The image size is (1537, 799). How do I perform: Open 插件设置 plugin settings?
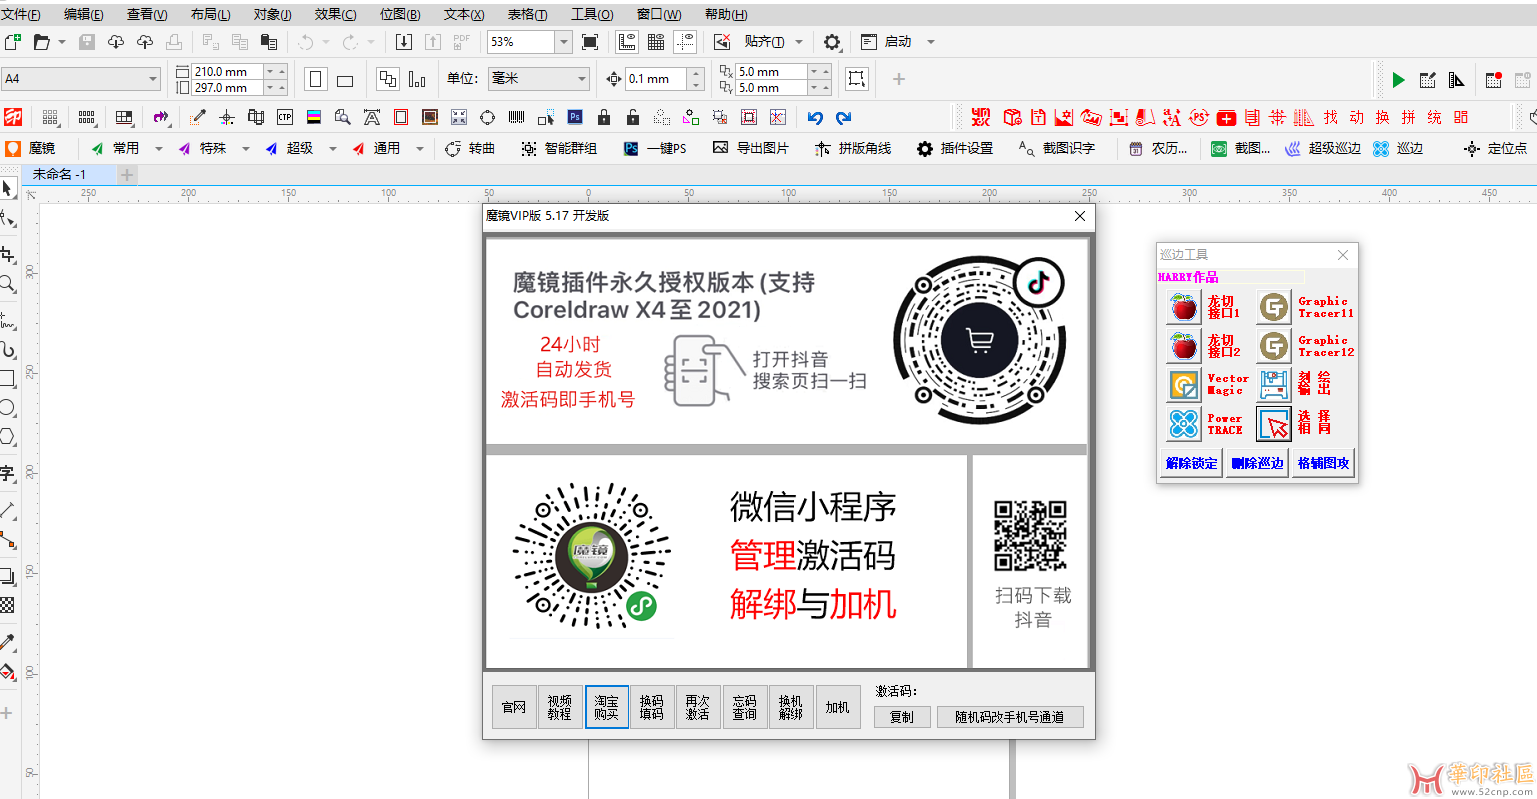[x=955, y=148]
